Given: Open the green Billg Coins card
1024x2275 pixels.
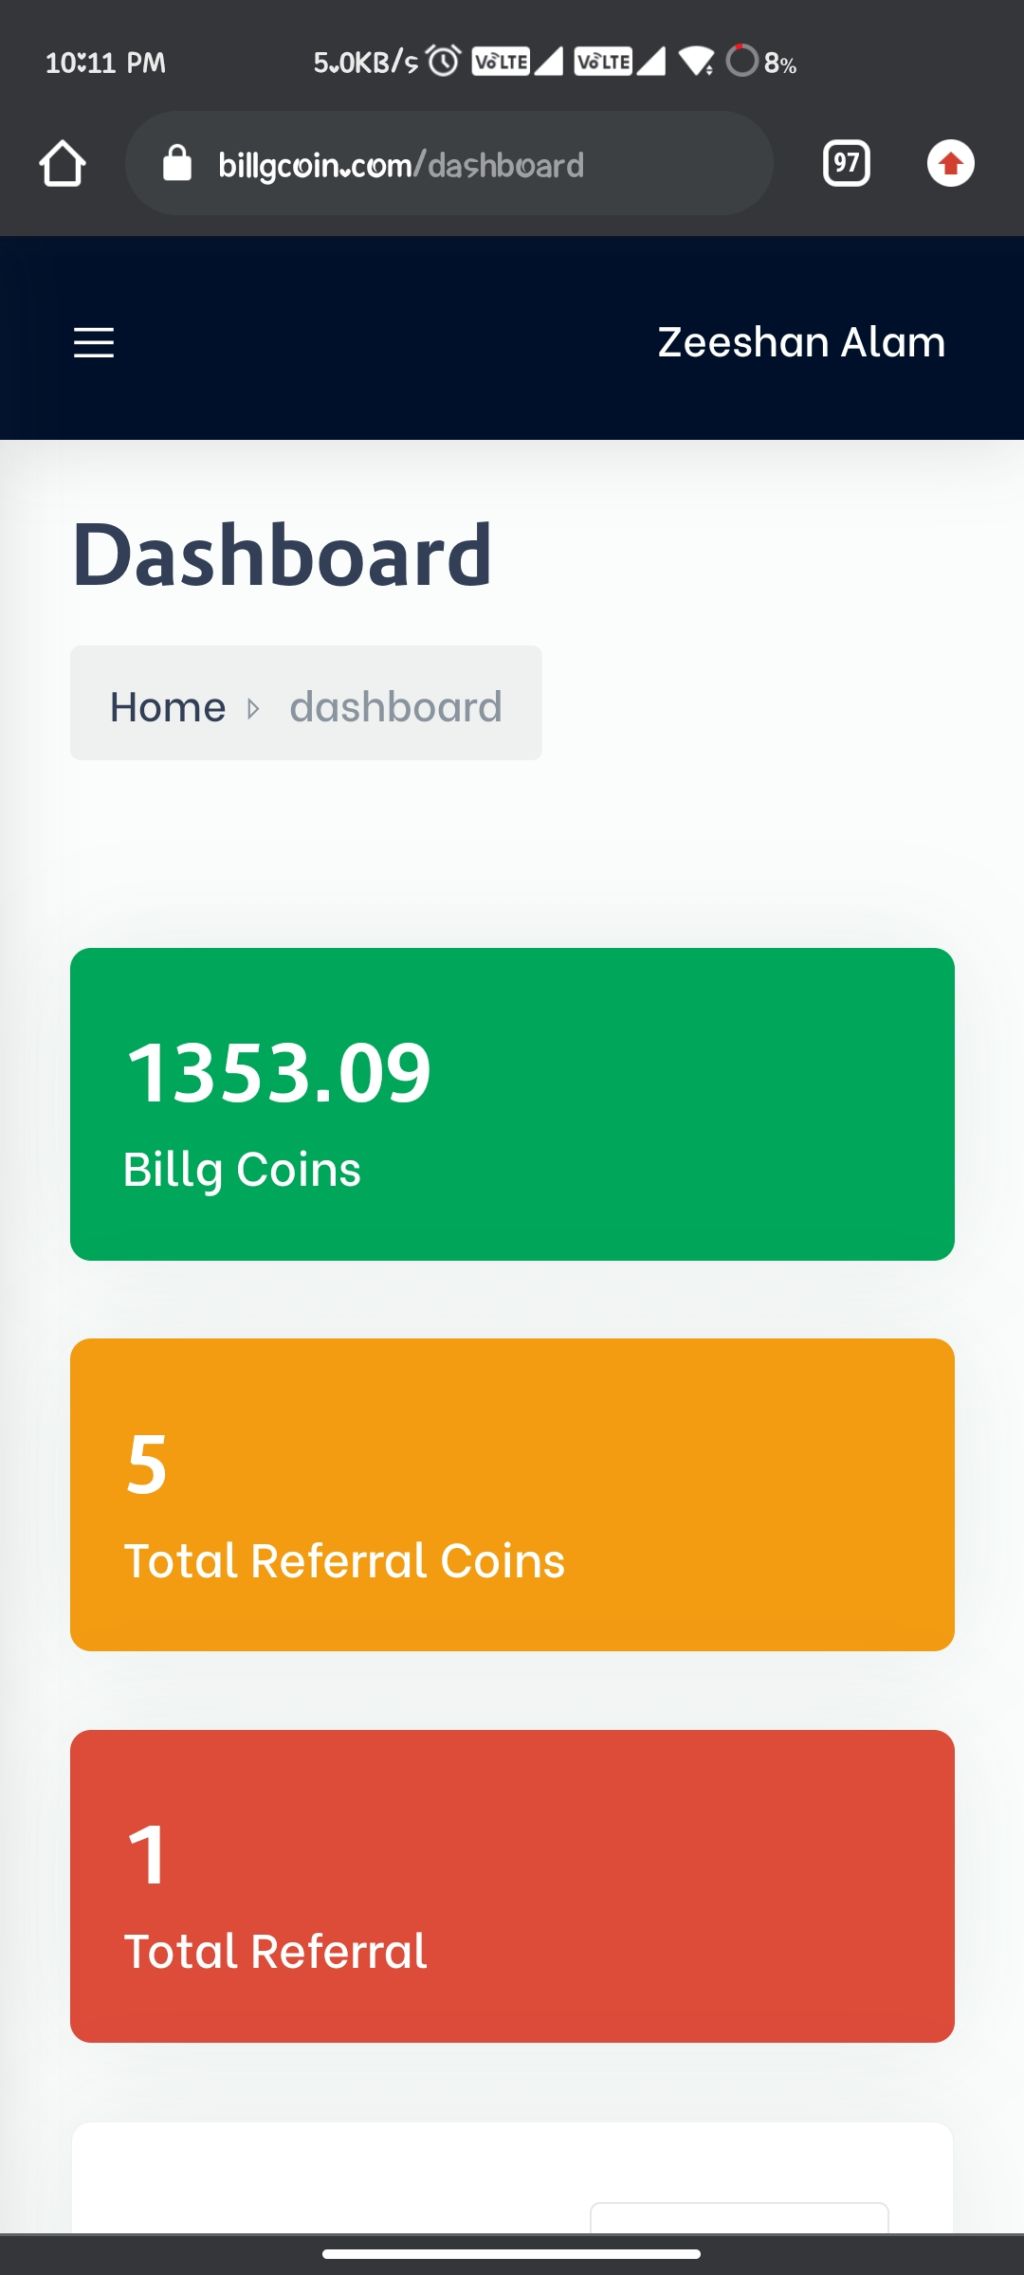Looking at the screenshot, I should 512,1104.
